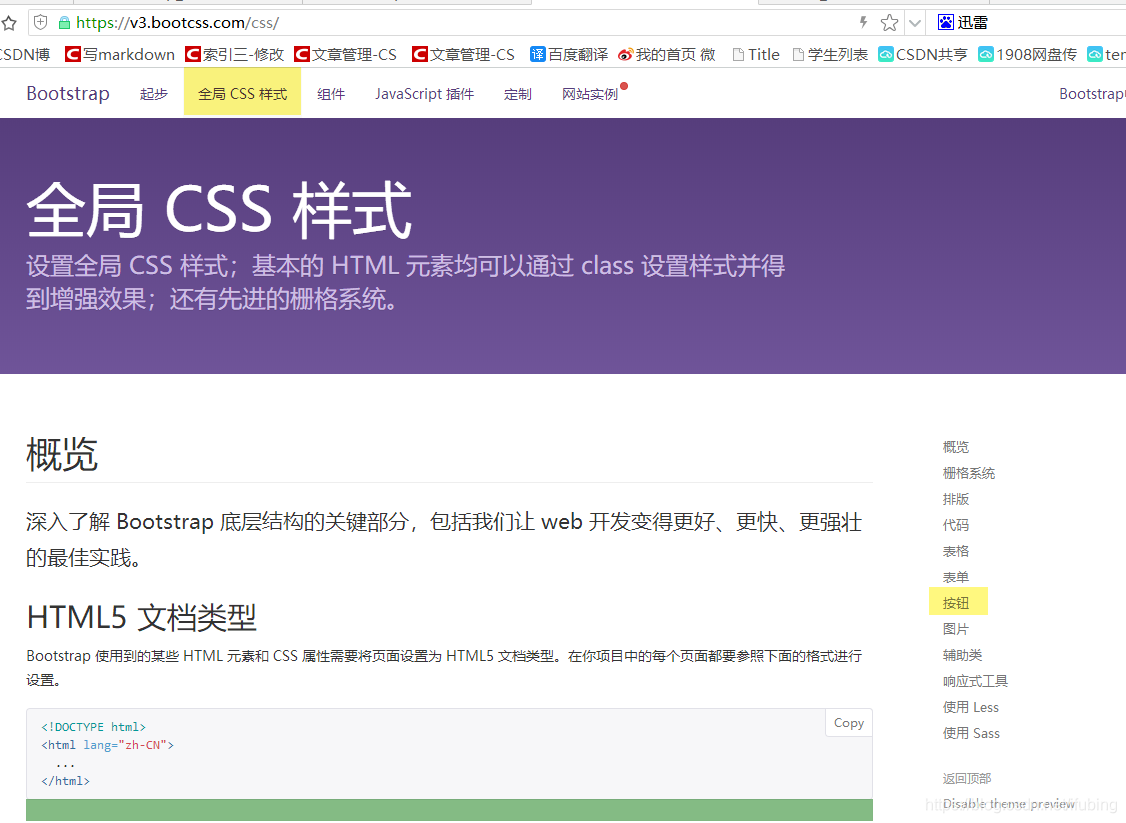This screenshot has height=823, width=1126.
Task: Open the 学生列表 bookmark
Action: click(830, 55)
